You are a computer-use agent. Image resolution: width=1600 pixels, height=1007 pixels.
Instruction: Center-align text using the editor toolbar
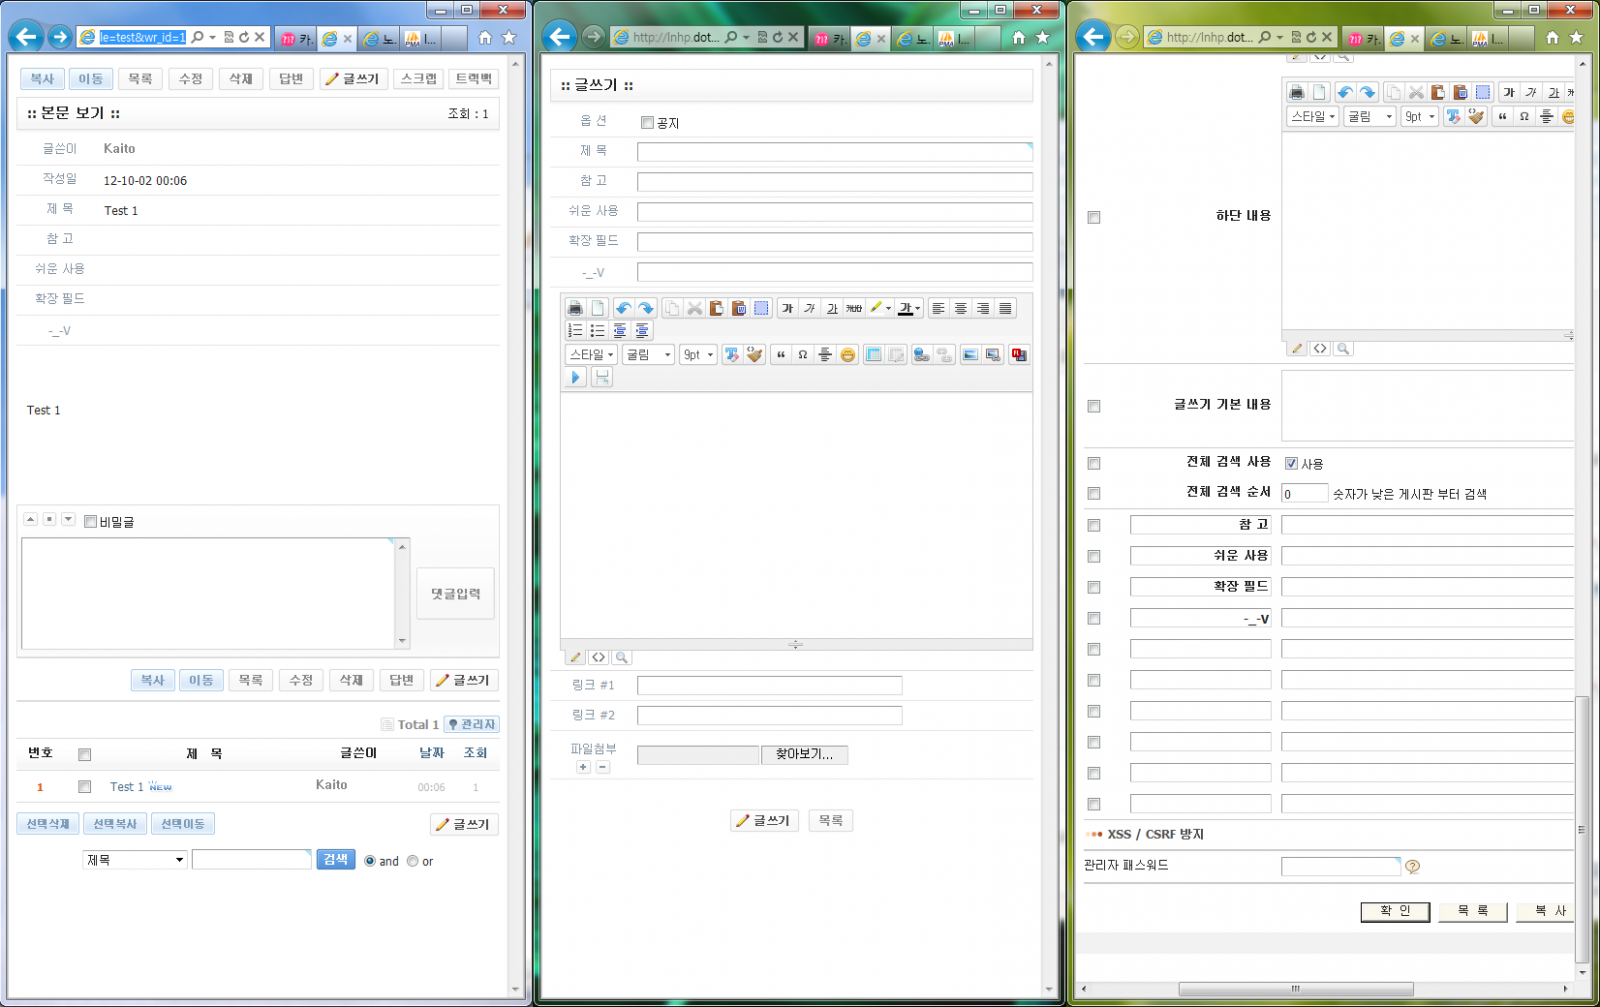(x=960, y=309)
